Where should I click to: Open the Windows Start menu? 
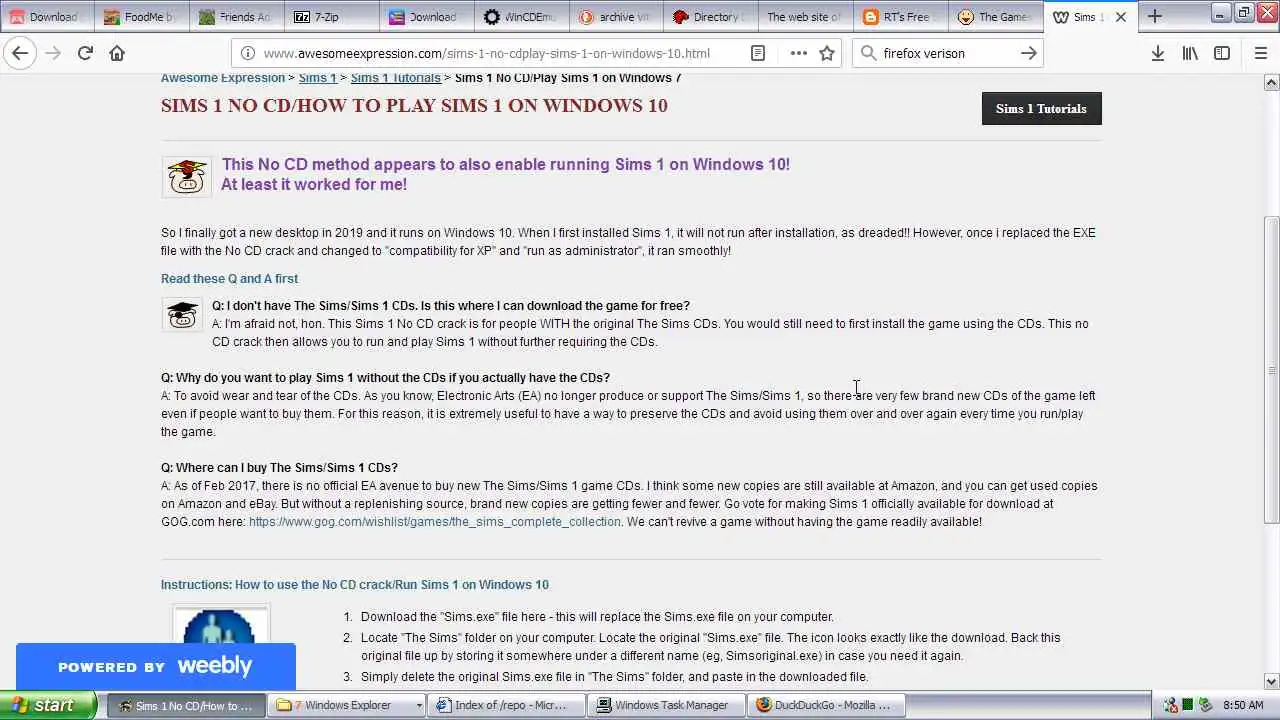coord(47,705)
